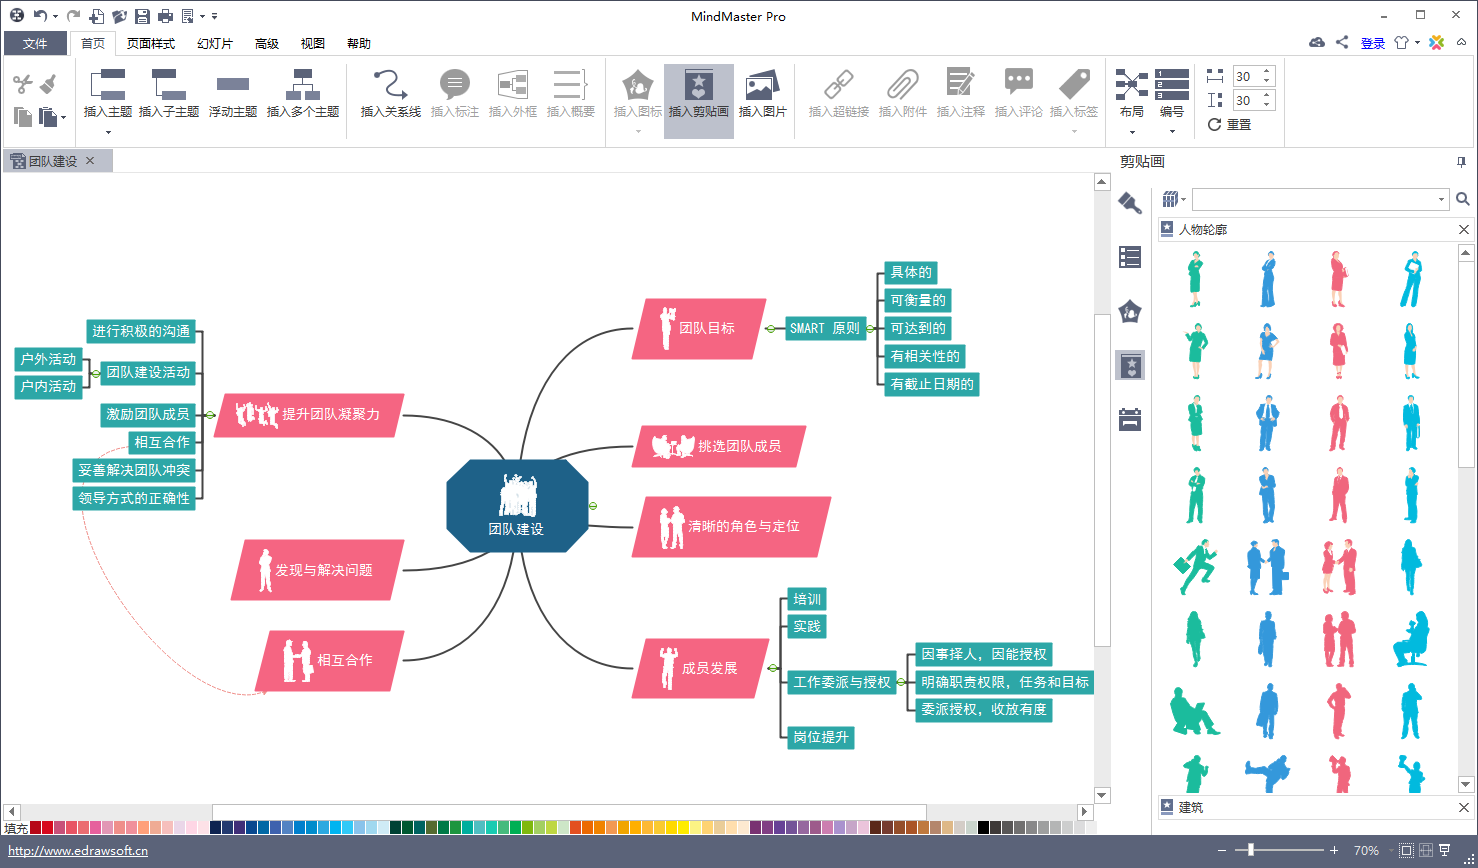Screen dimensions: 1478x868
Task: Open the clipart search combo box dropdown
Action: [x=1441, y=200]
